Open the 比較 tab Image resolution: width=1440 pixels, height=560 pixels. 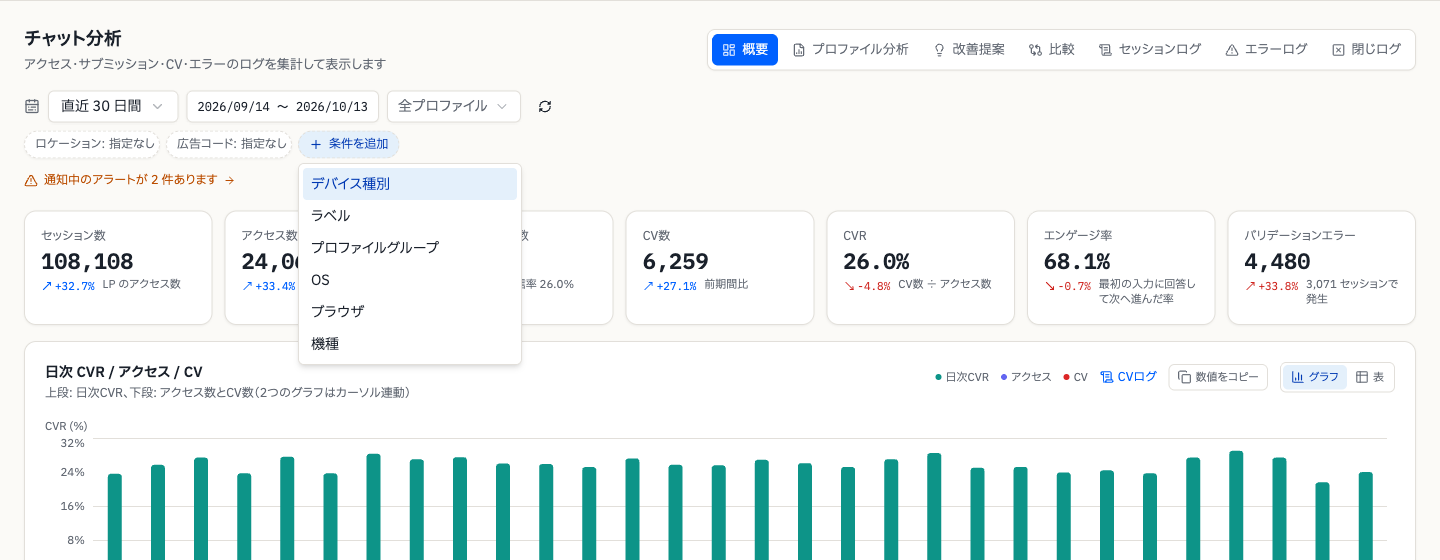1052,49
